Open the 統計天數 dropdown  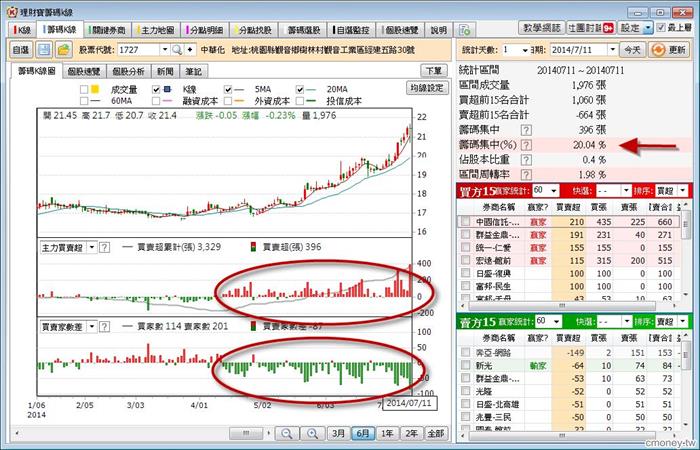click(x=525, y=50)
